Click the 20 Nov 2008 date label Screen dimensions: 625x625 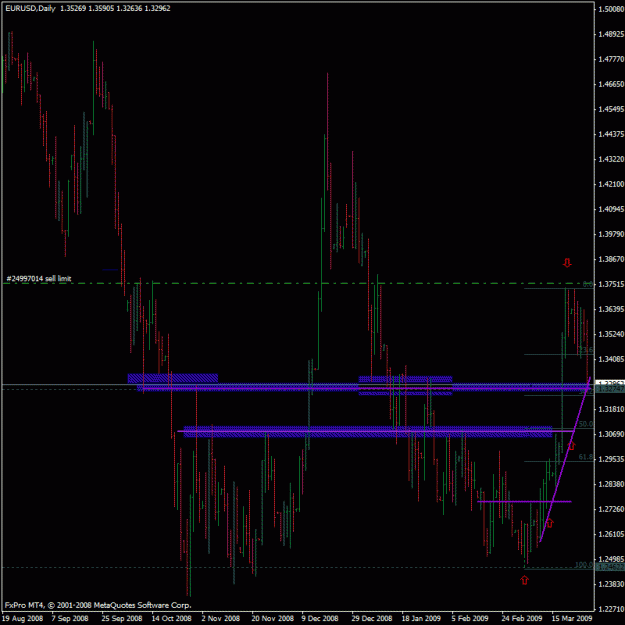(272, 618)
